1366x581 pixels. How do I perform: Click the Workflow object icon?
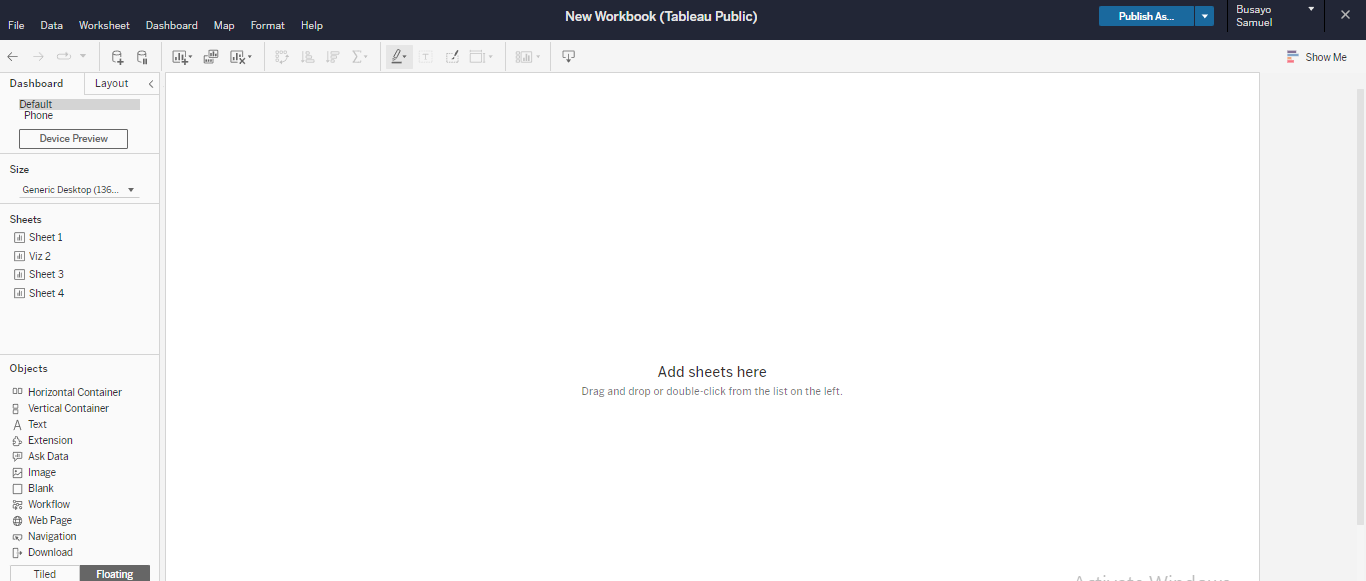[17, 504]
